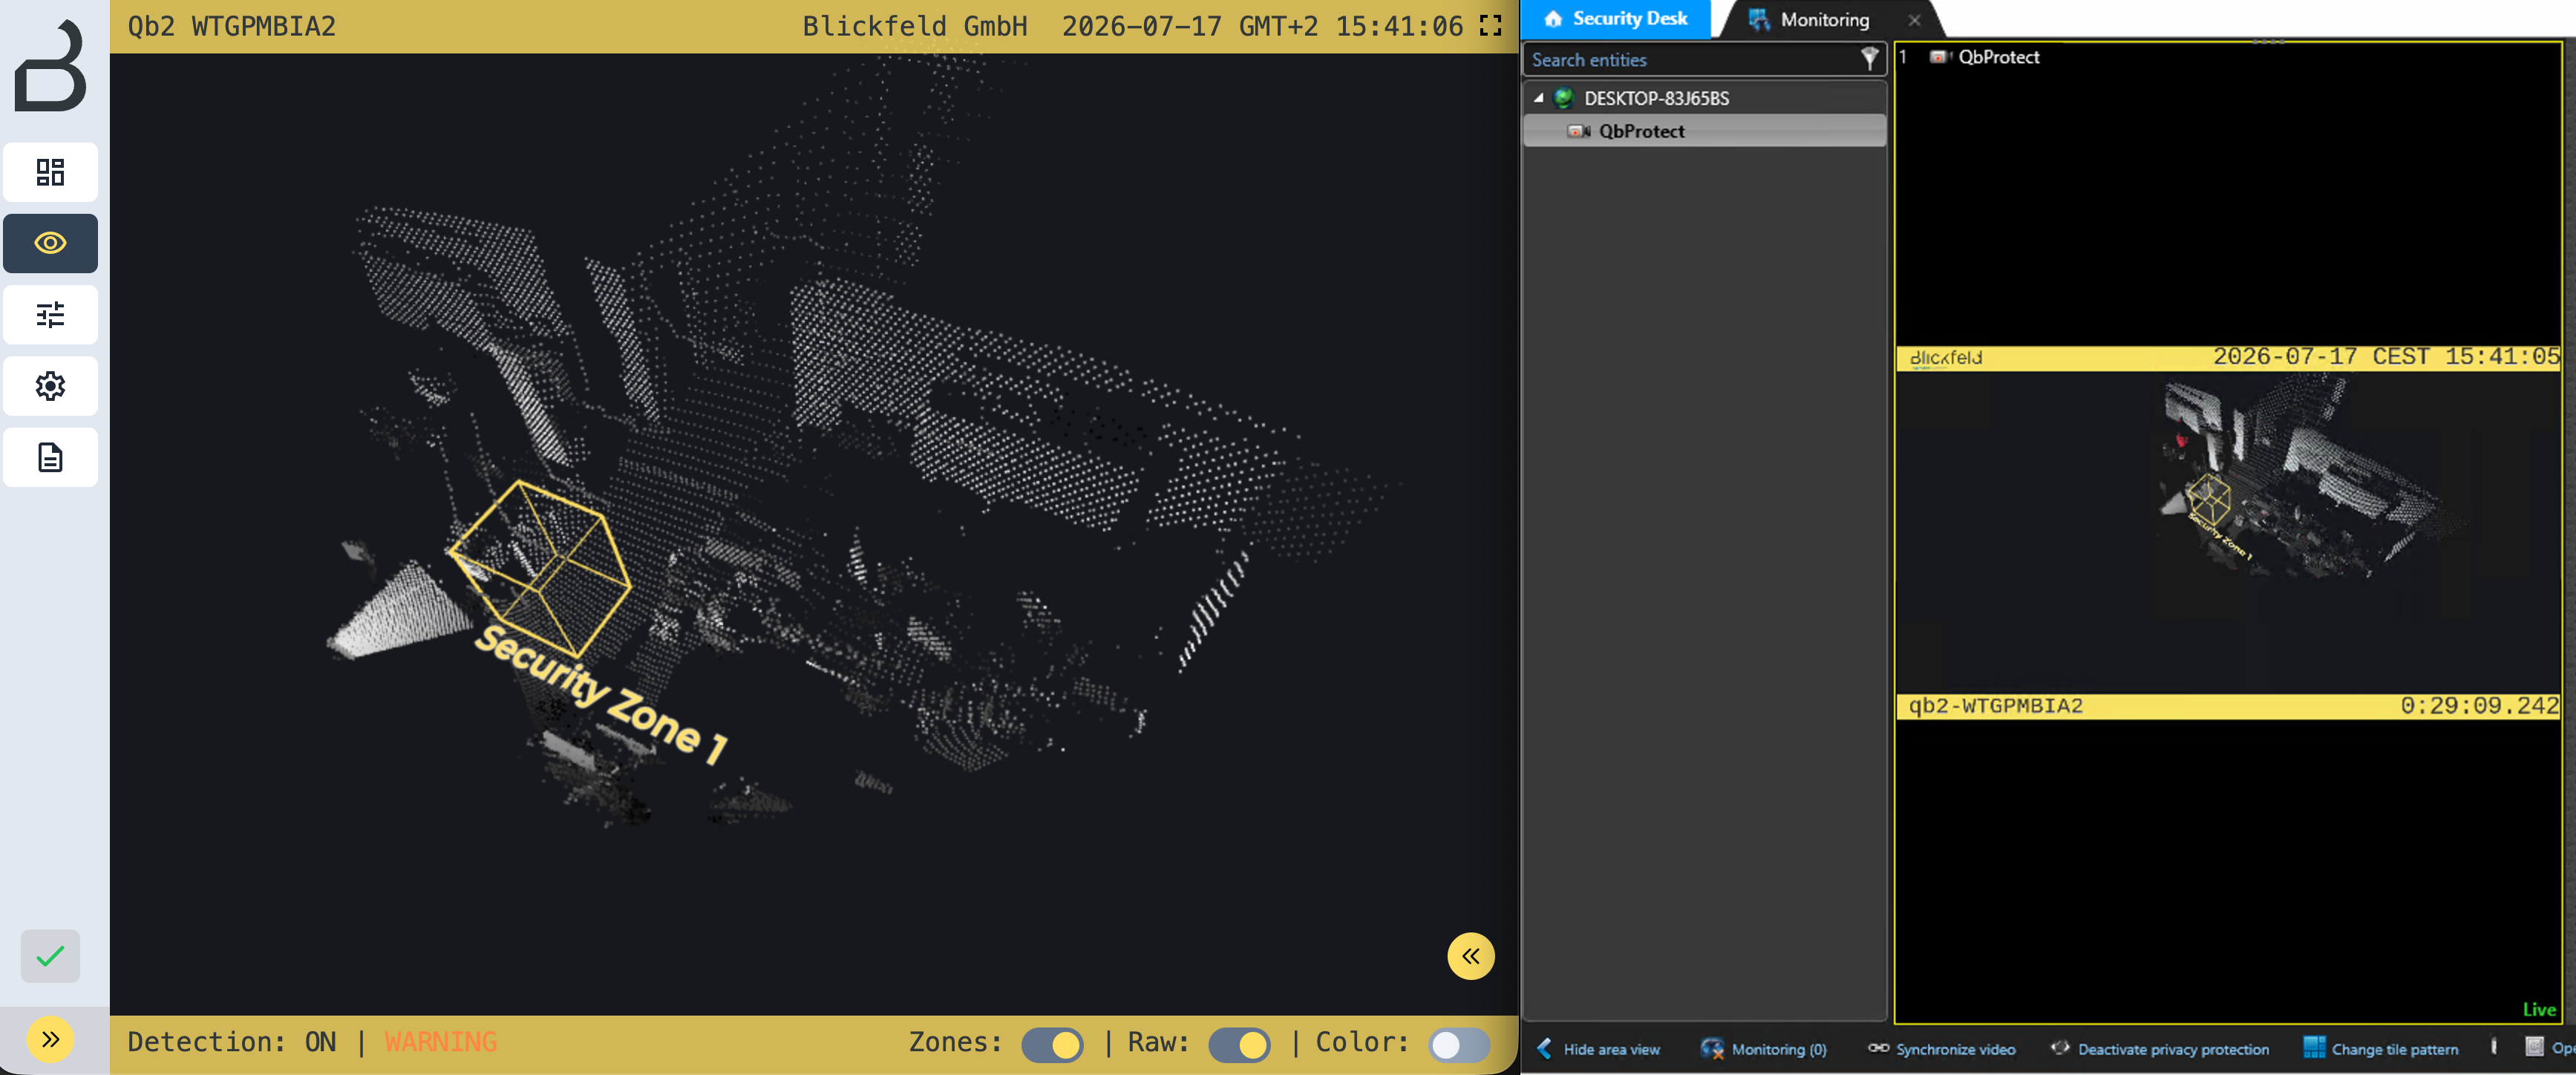Expand the sidebar with double-chevron button

pos(50,1040)
